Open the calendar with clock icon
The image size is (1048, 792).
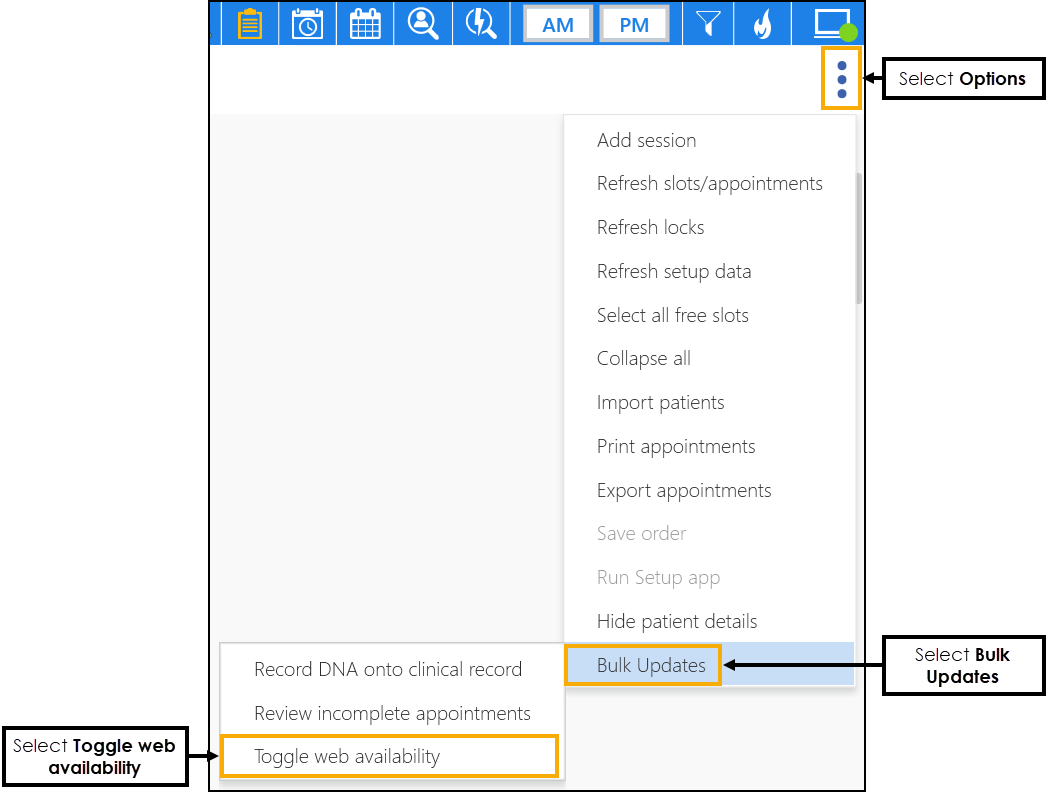307,24
